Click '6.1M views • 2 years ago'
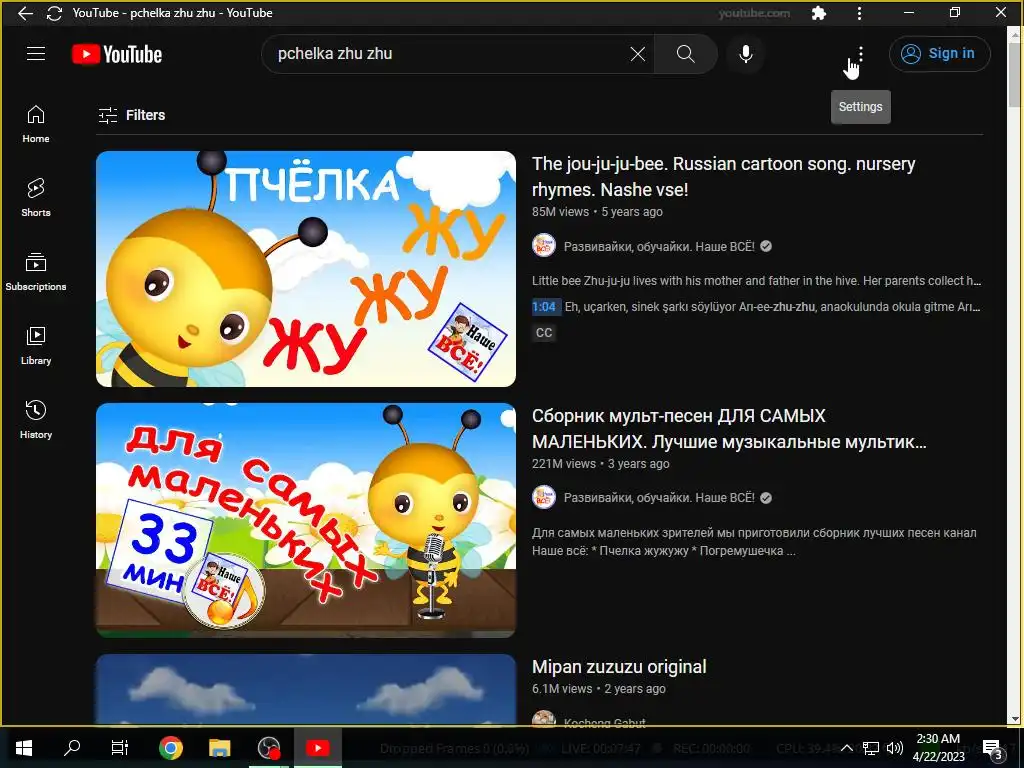The image size is (1024, 768). (599, 688)
